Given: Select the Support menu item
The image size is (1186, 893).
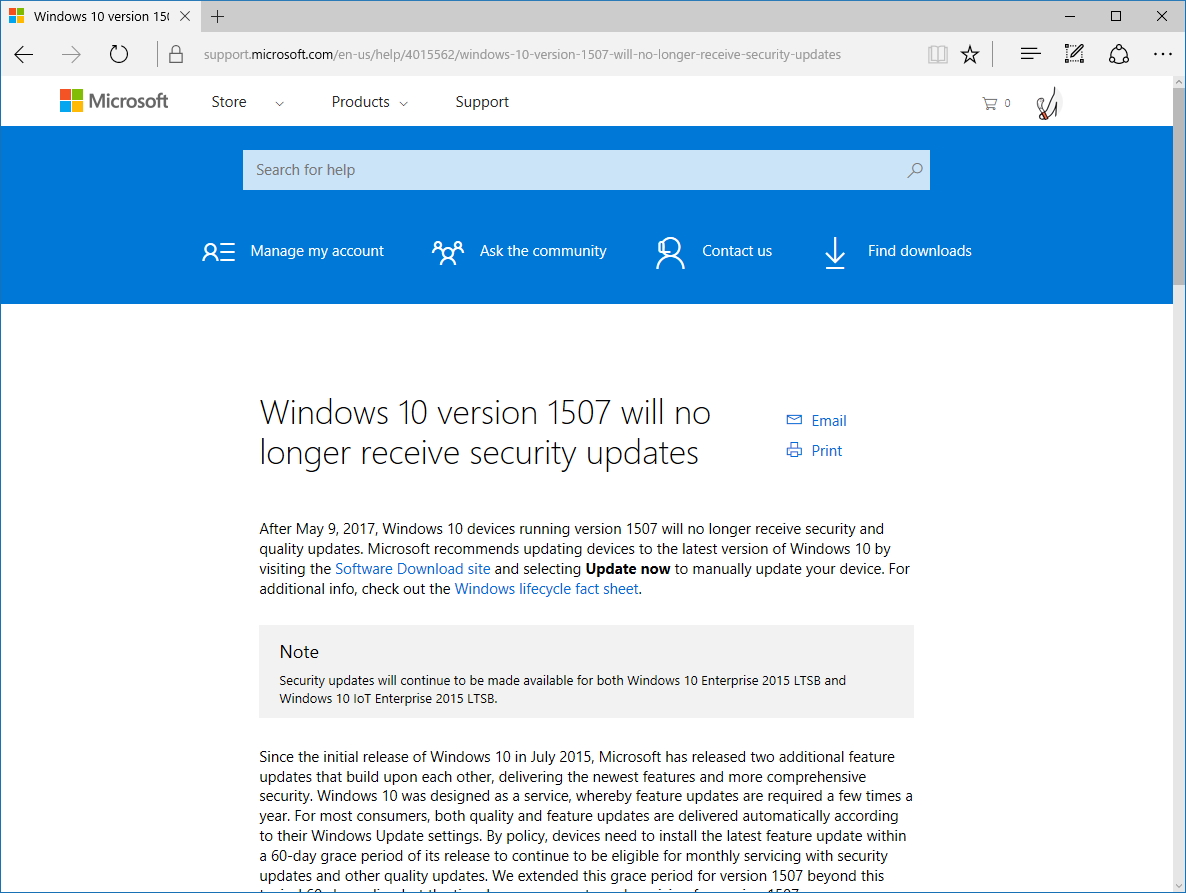Looking at the screenshot, I should point(482,101).
